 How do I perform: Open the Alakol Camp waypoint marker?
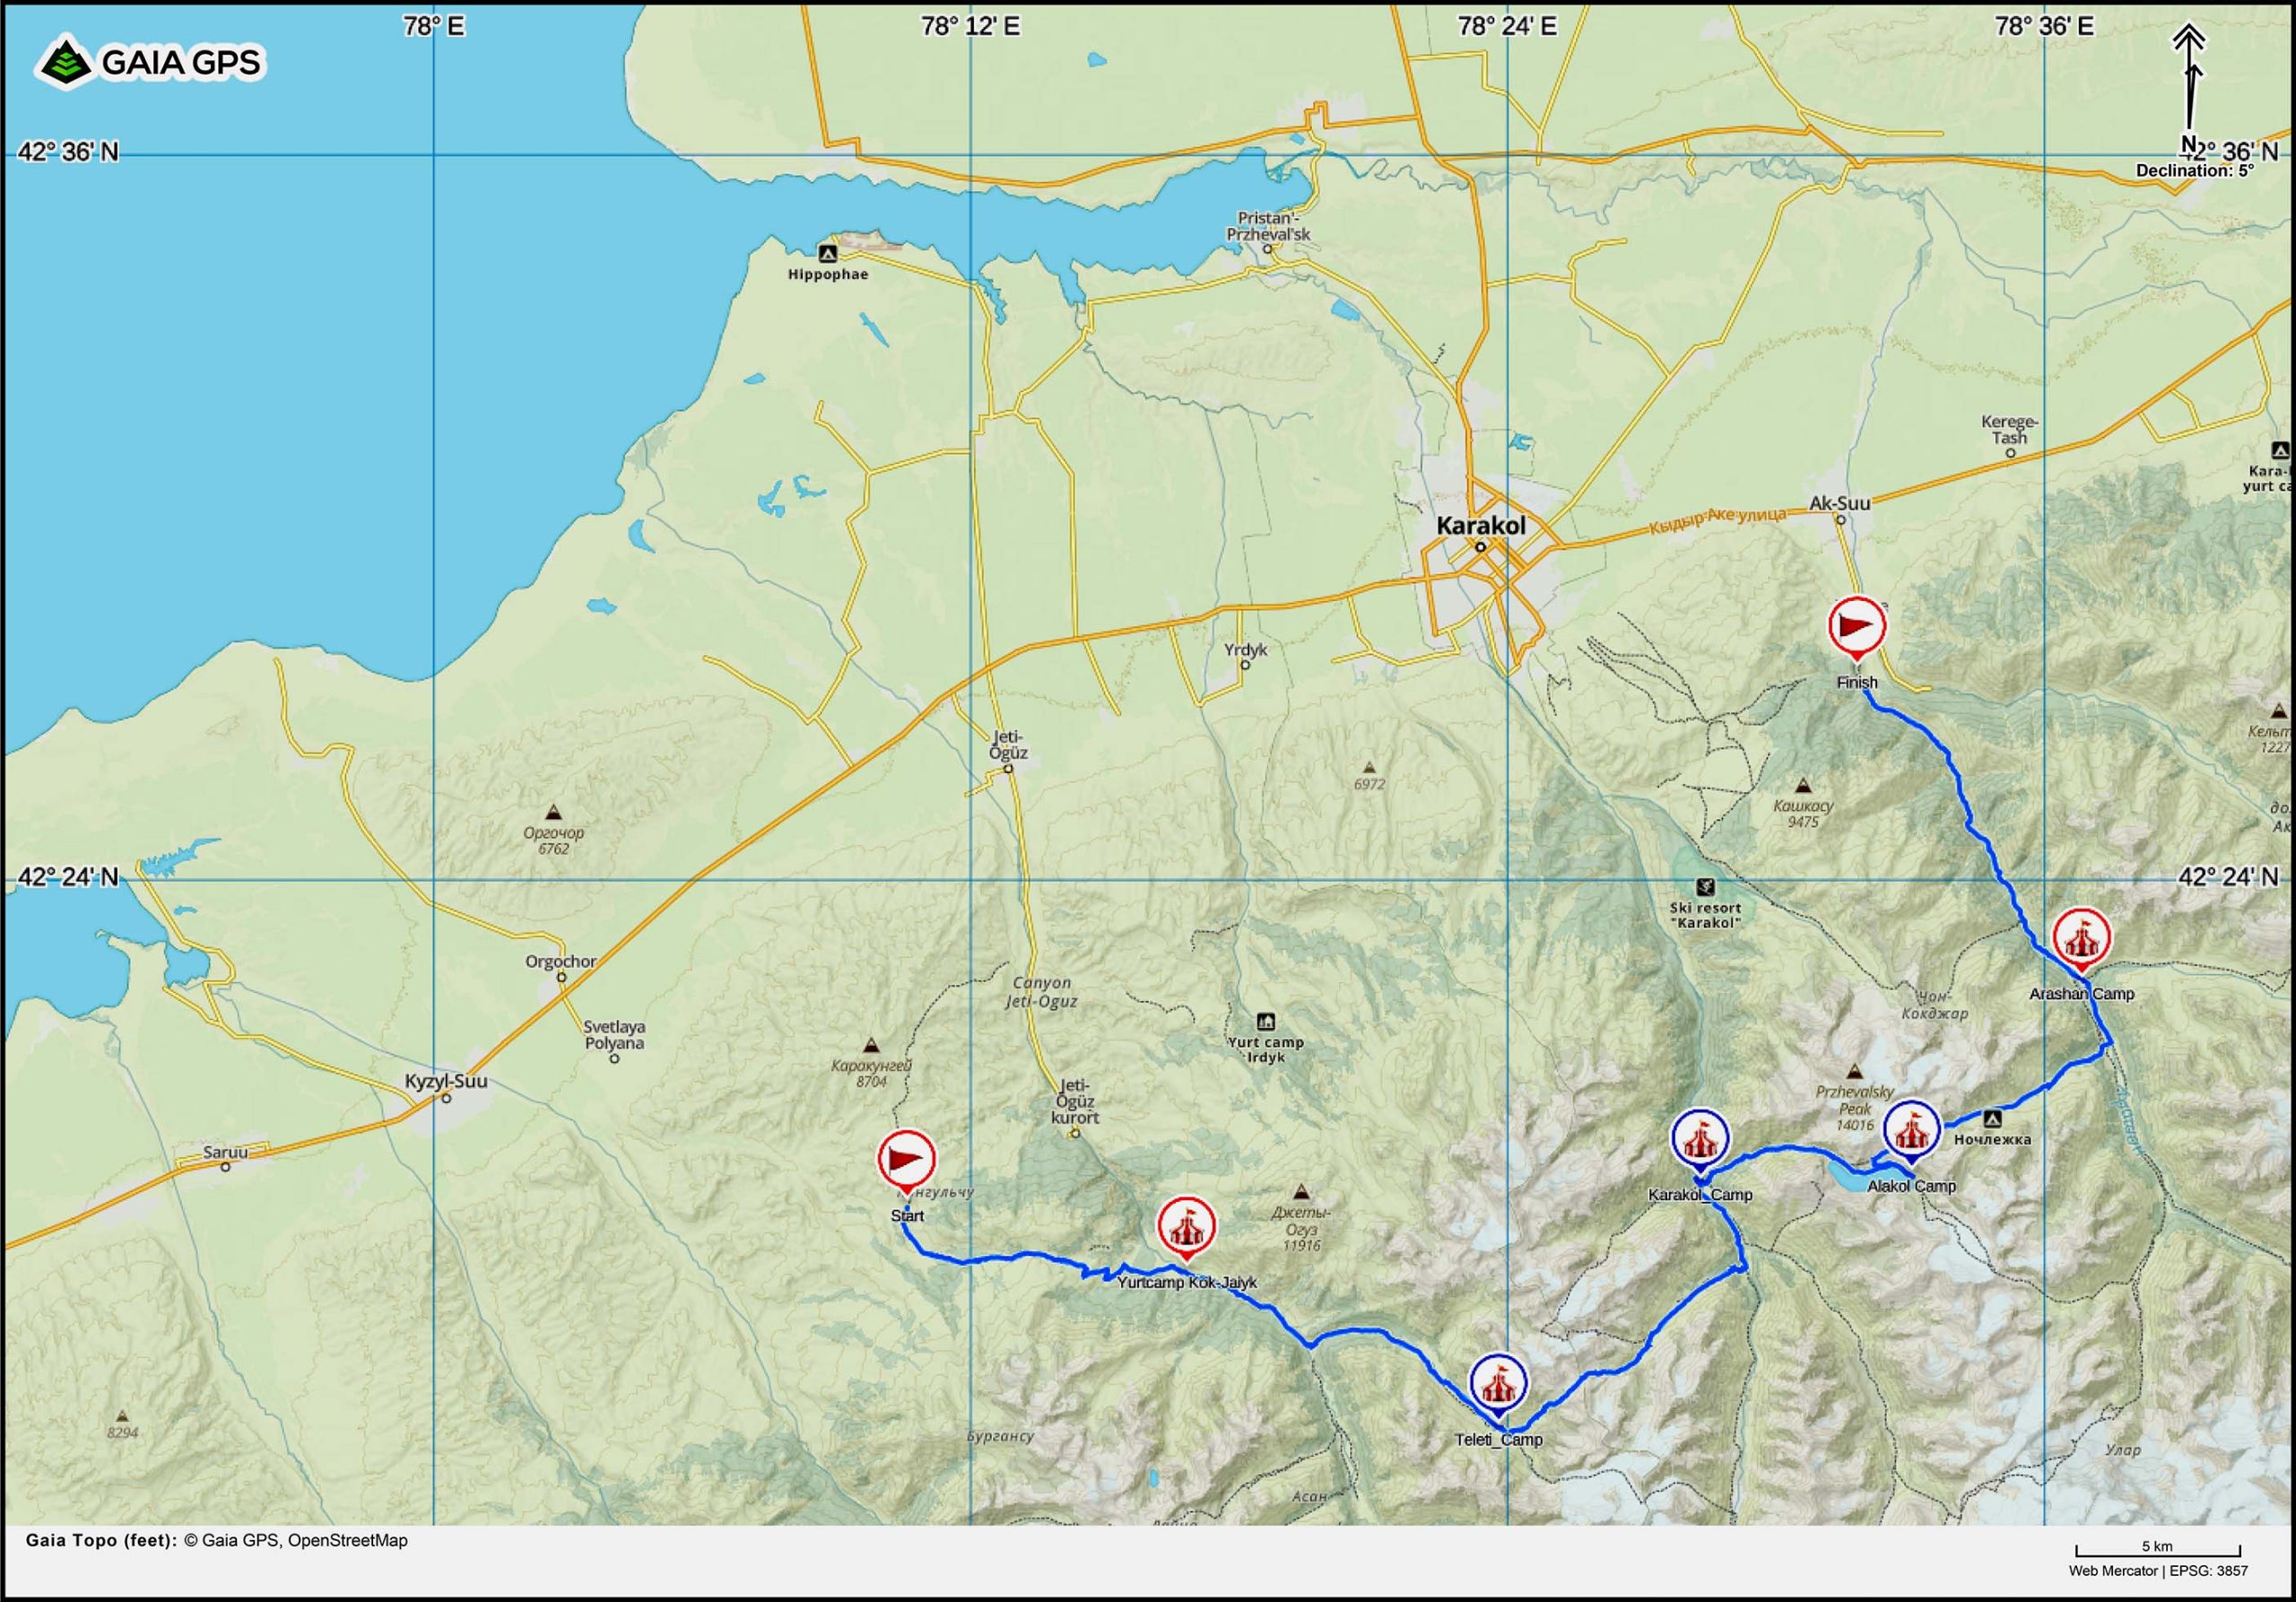tap(1911, 1129)
